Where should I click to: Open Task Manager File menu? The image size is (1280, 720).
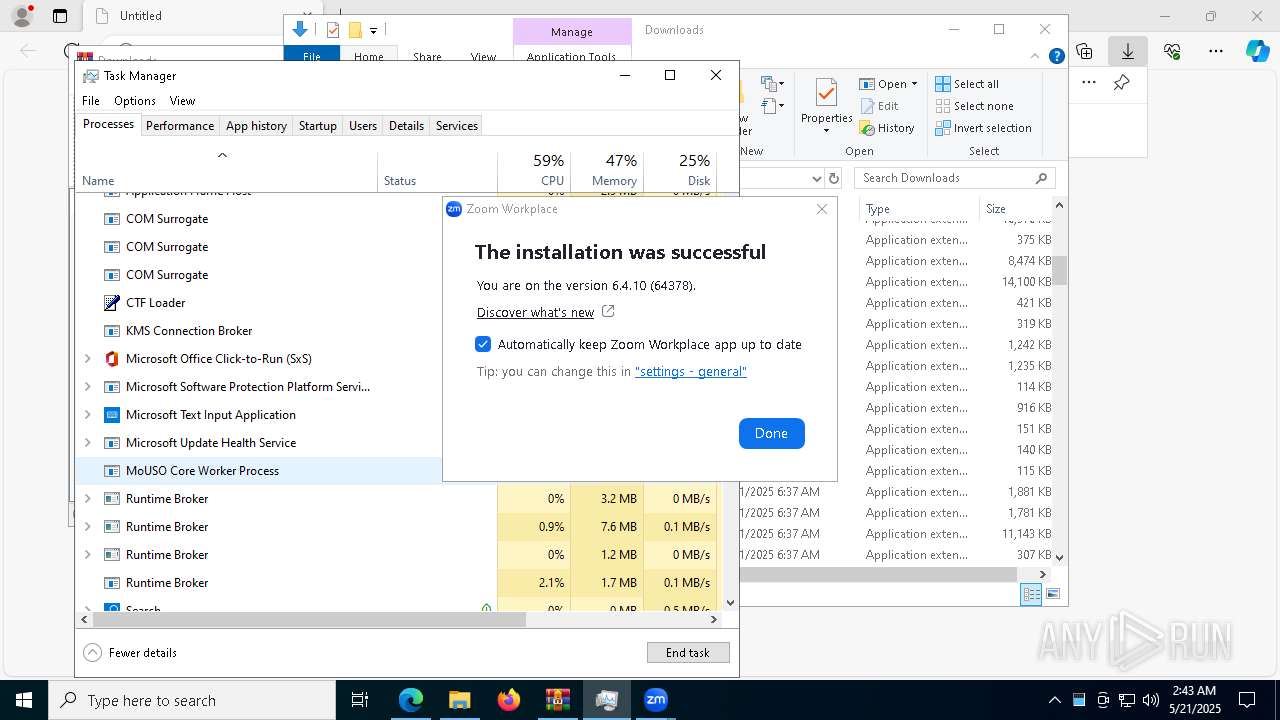click(x=91, y=101)
